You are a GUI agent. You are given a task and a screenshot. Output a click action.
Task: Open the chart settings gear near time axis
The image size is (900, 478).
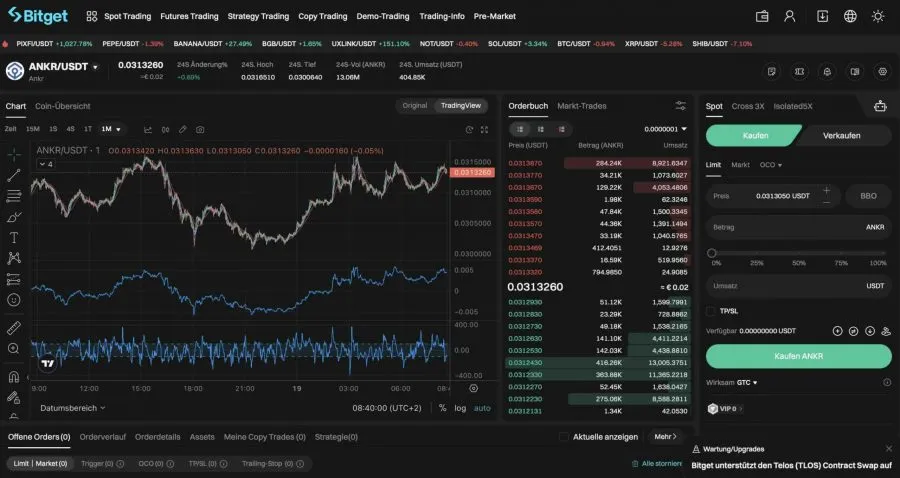(474, 388)
